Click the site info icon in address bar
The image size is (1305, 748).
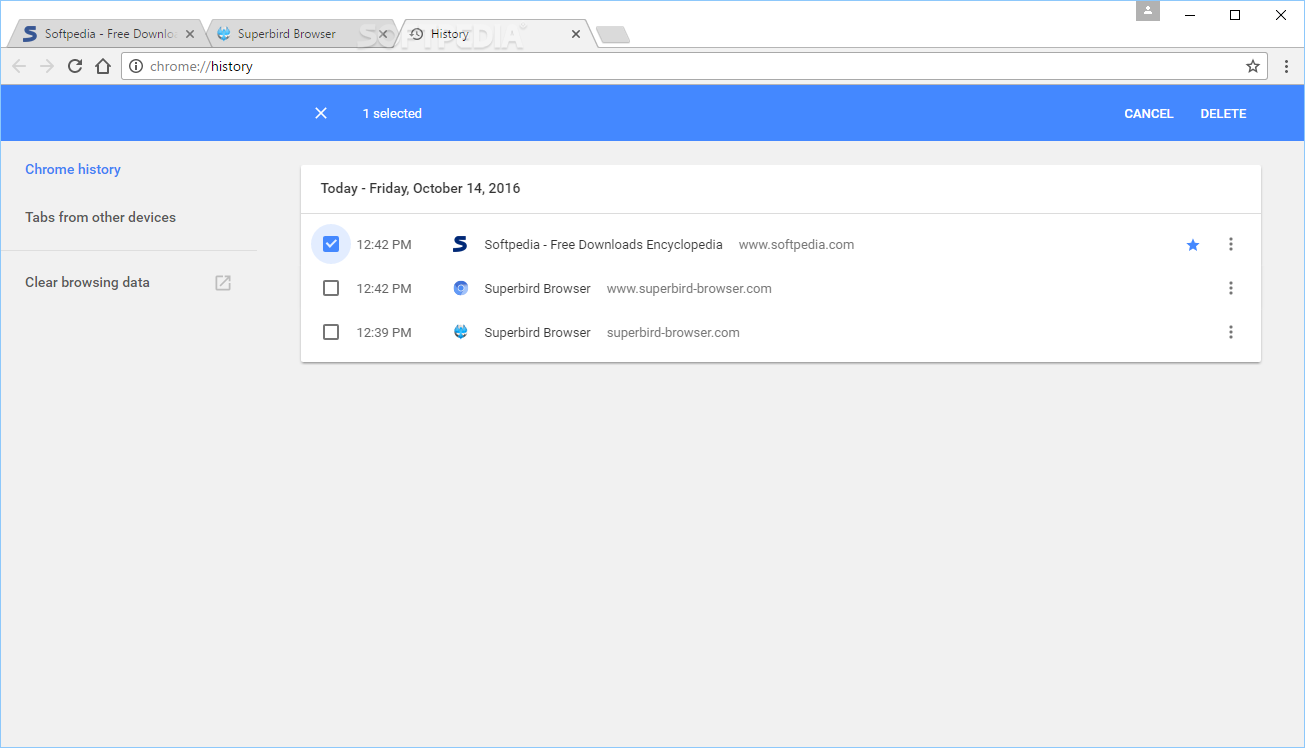coord(136,66)
